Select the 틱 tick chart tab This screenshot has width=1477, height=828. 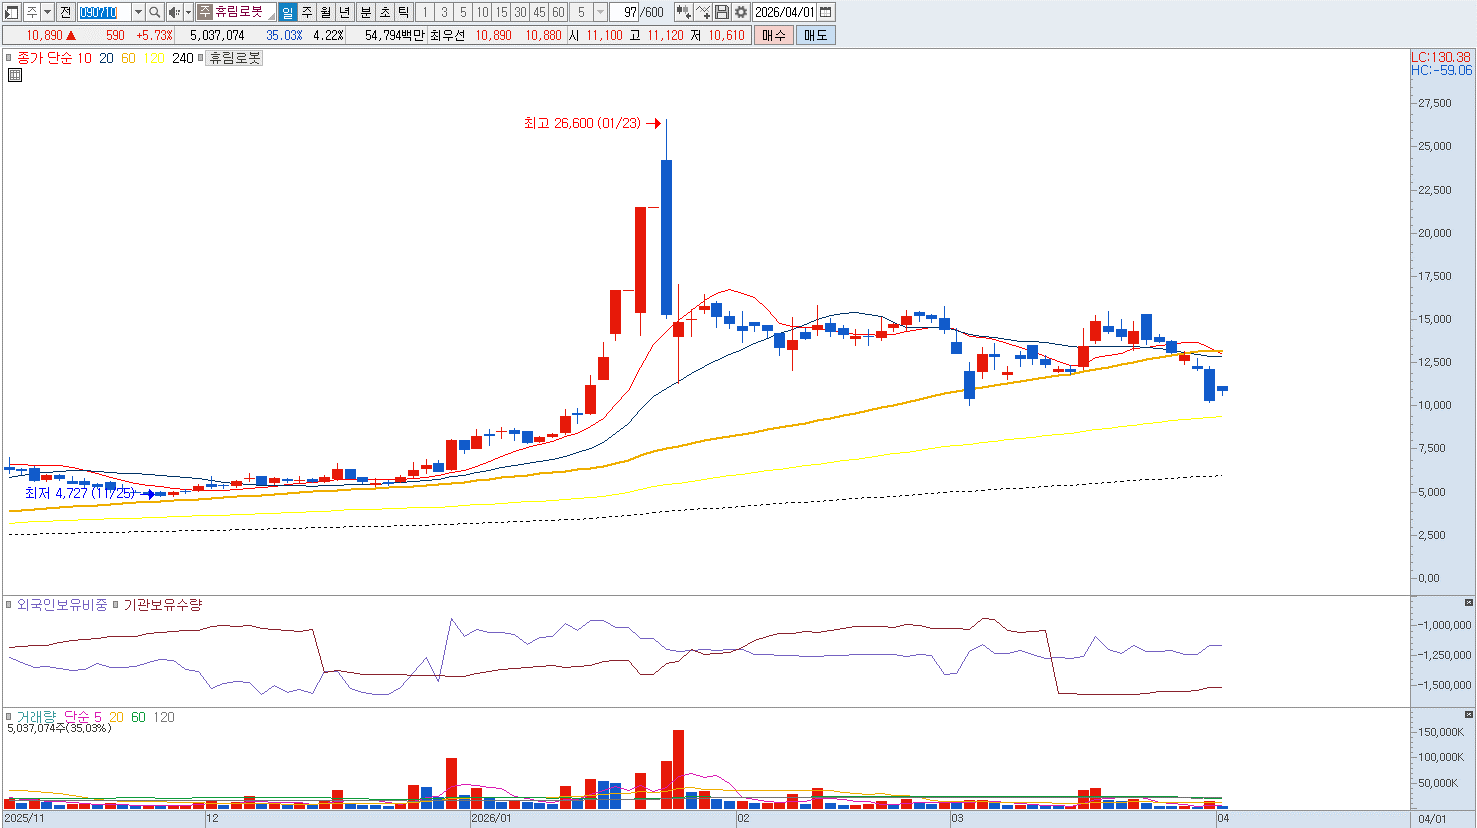pos(403,12)
